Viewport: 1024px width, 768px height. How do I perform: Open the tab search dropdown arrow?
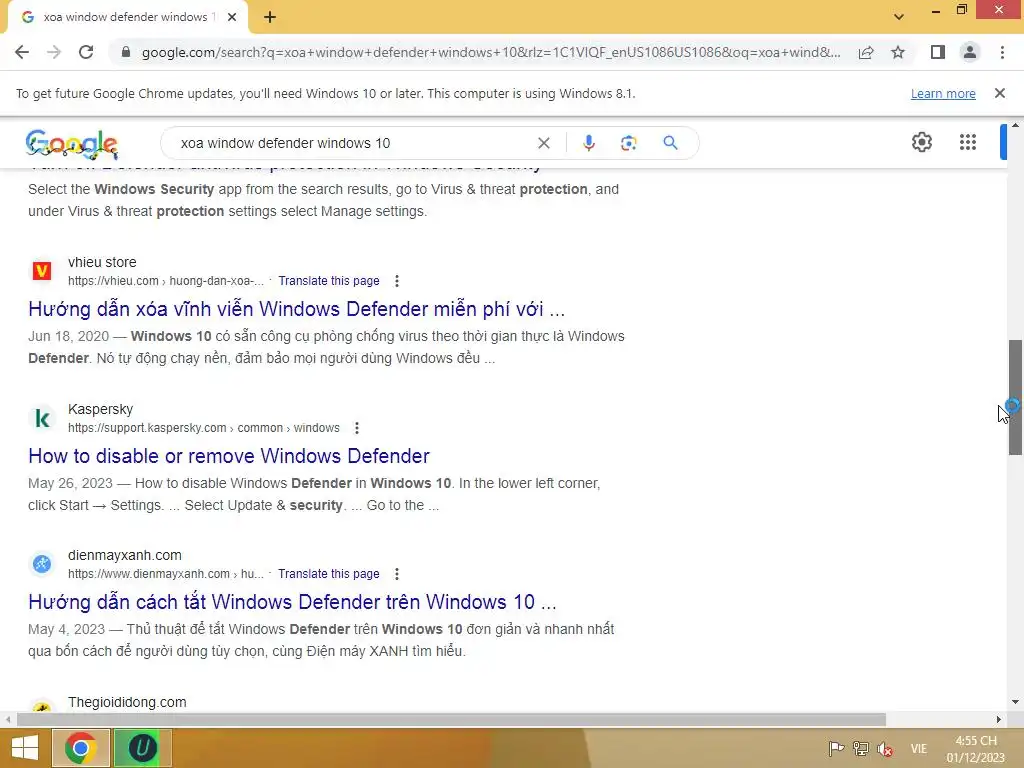899,17
